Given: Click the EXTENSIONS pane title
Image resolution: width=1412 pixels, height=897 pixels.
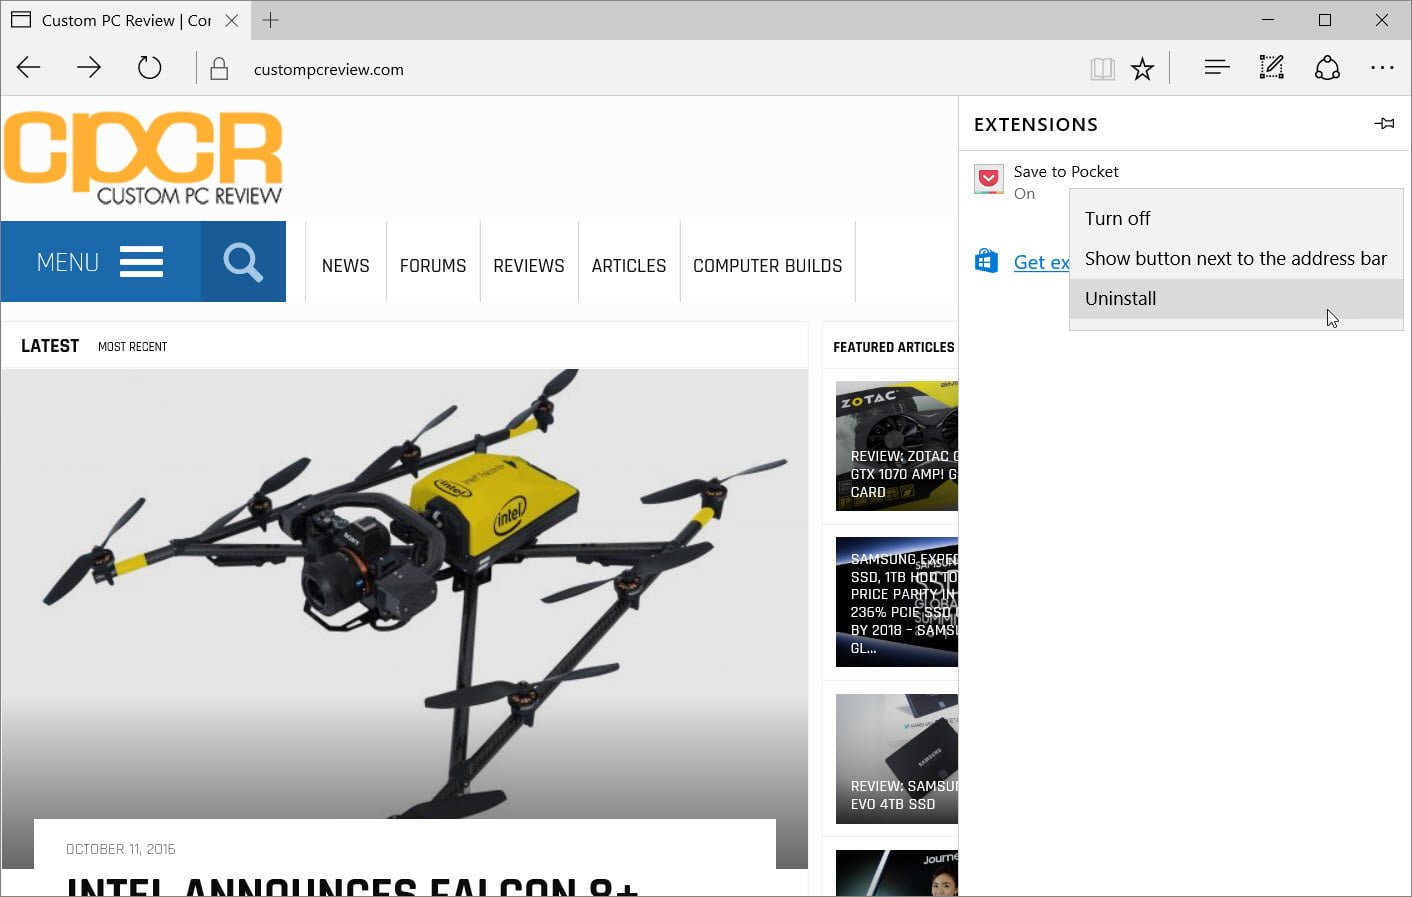Looking at the screenshot, I should point(1036,124).
